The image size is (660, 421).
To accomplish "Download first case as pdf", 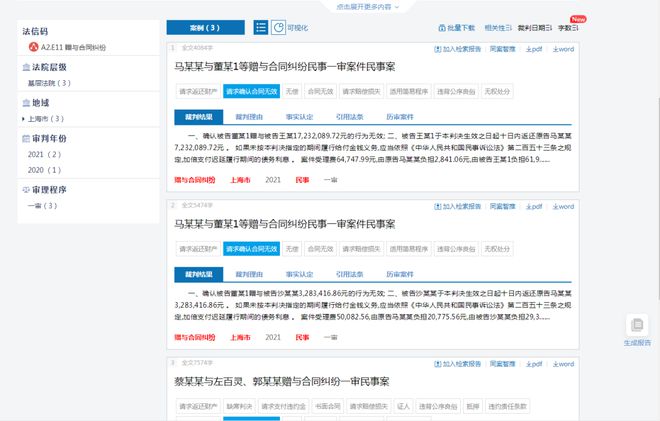I will (x=534, y=49).
